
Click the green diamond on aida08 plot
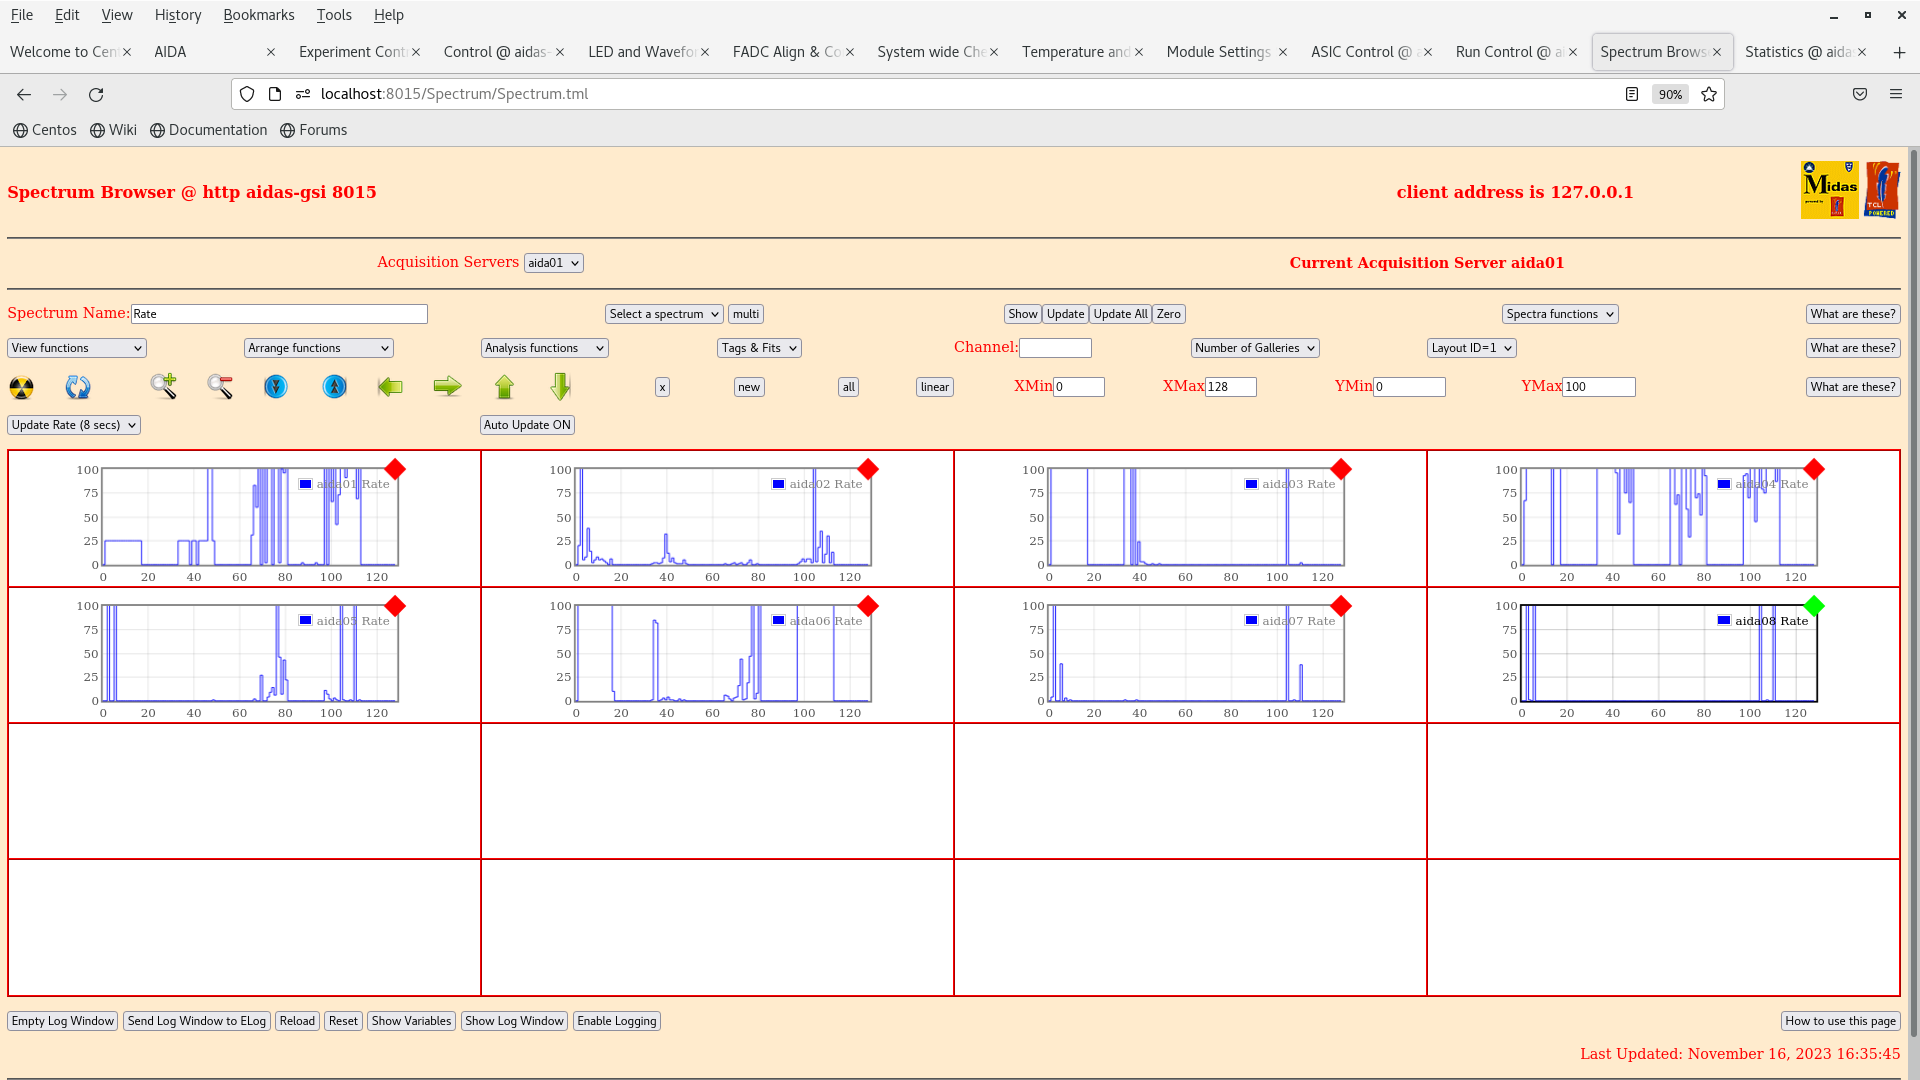click(1814, 606)
